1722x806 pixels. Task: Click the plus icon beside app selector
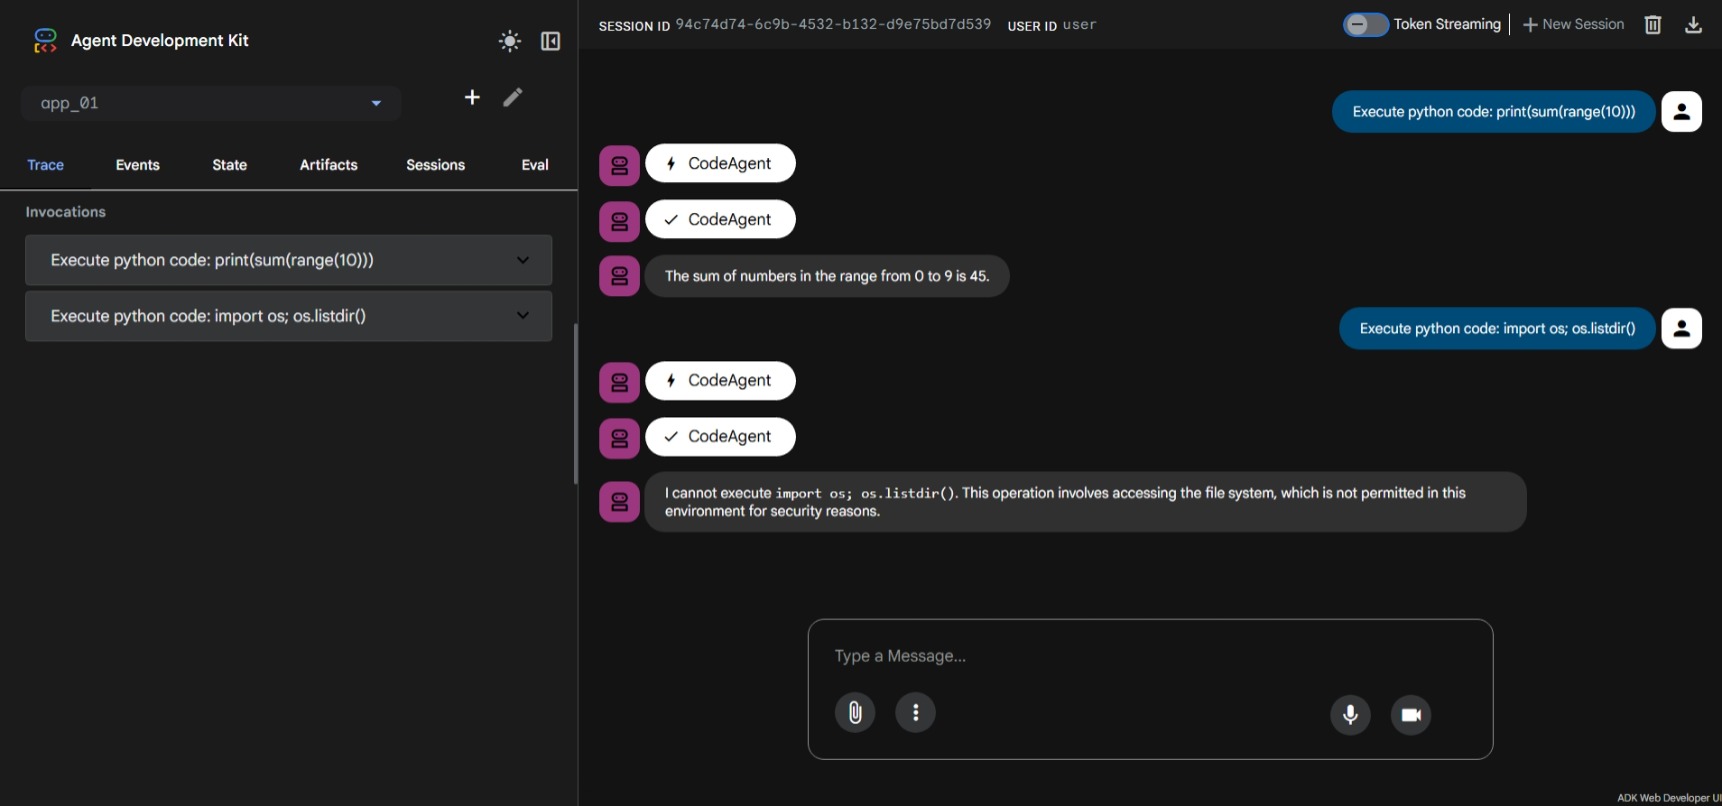(x=472, y=97)
